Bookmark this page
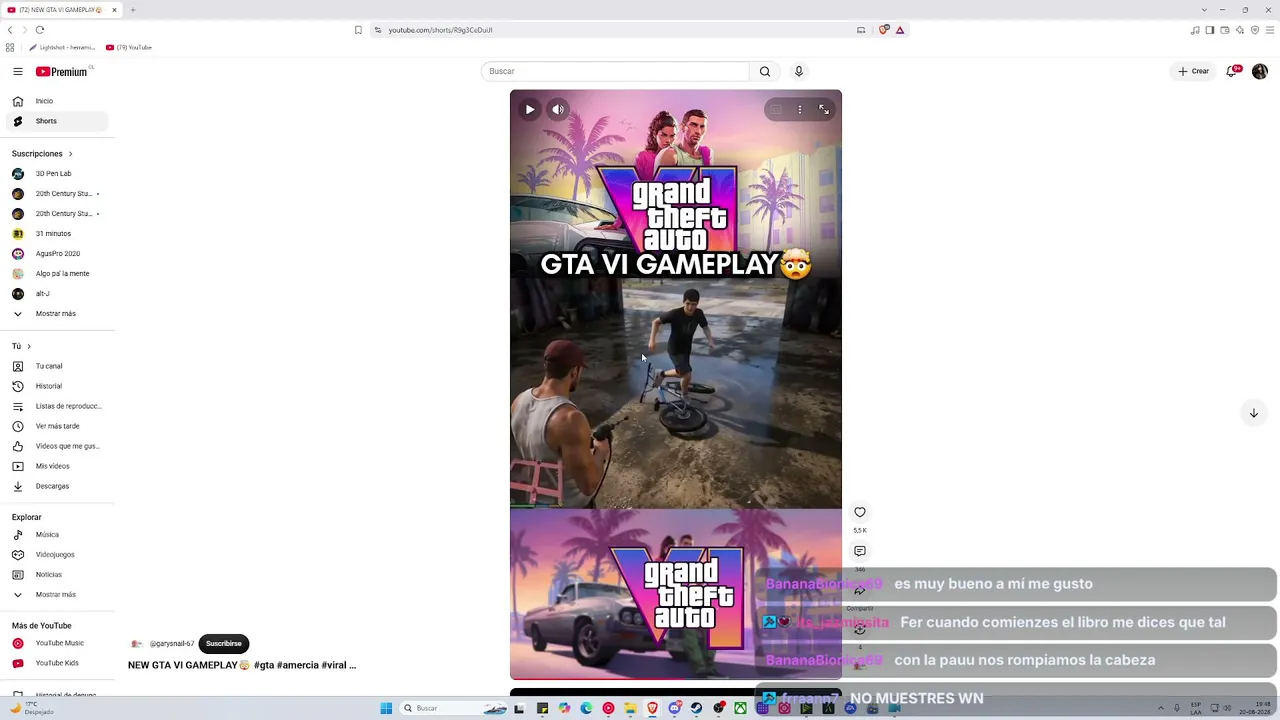Screen dimensions: 1280x720 tap(358, 30)
